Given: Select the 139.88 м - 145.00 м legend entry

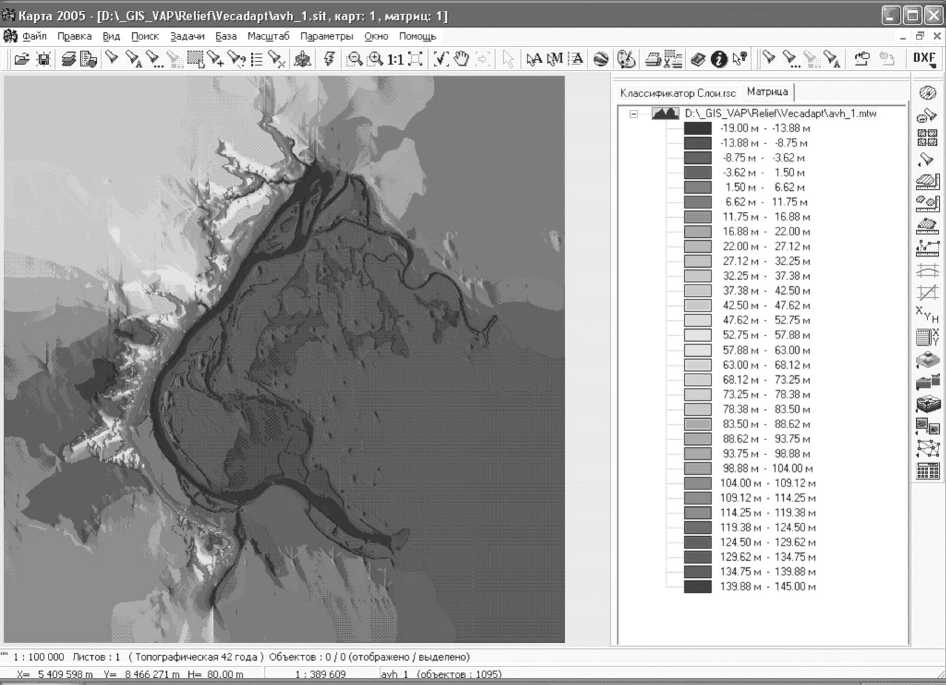Looking at the screenshot, I should point(768,587).
